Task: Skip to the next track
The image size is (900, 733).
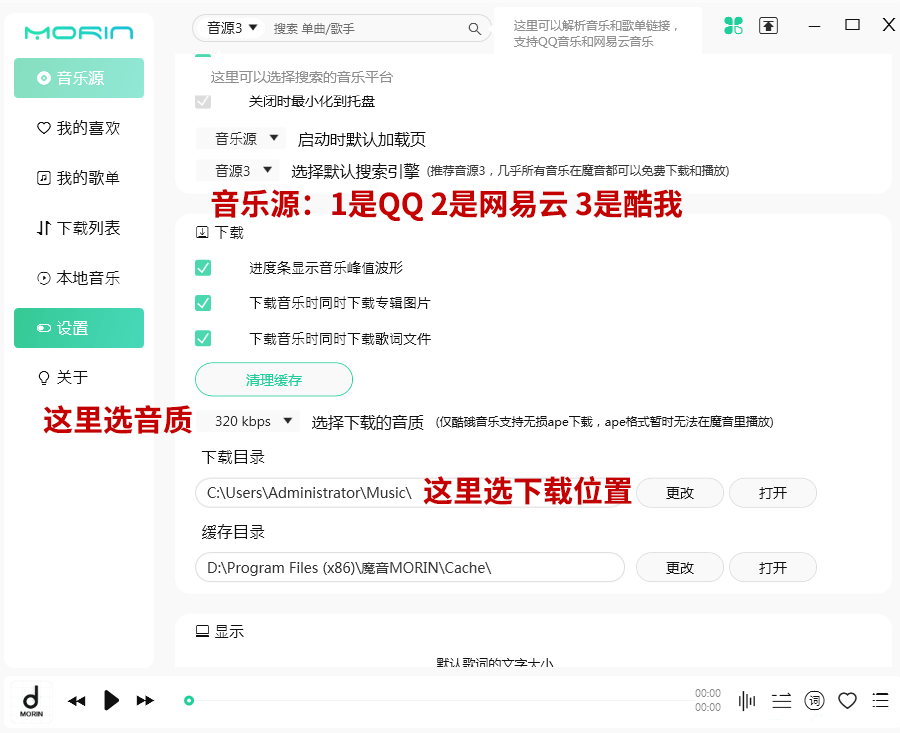Action: pyautogui.click(x=145, y=701)
